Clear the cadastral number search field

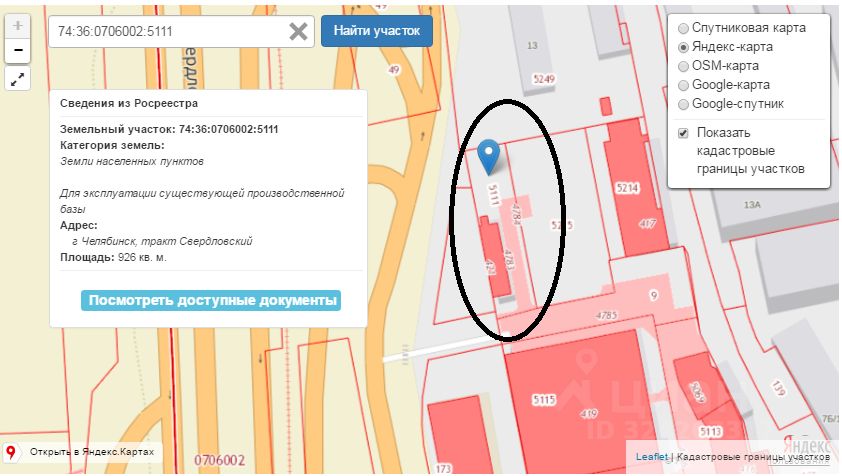coord(298,31)
